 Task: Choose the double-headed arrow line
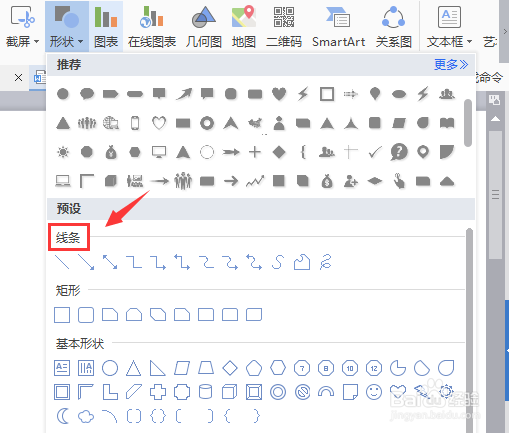(110, 262)
